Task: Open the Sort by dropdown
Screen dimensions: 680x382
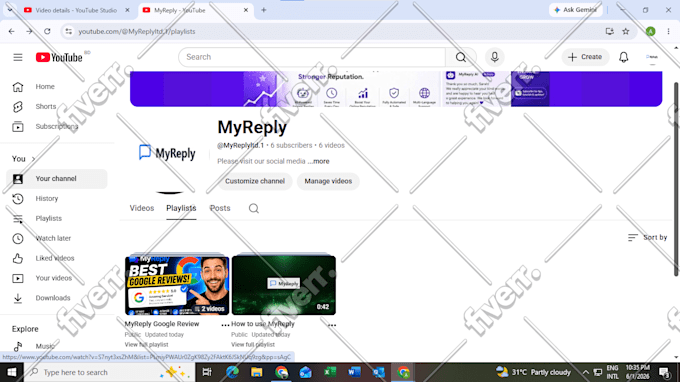Action: (x=647, y=238)
